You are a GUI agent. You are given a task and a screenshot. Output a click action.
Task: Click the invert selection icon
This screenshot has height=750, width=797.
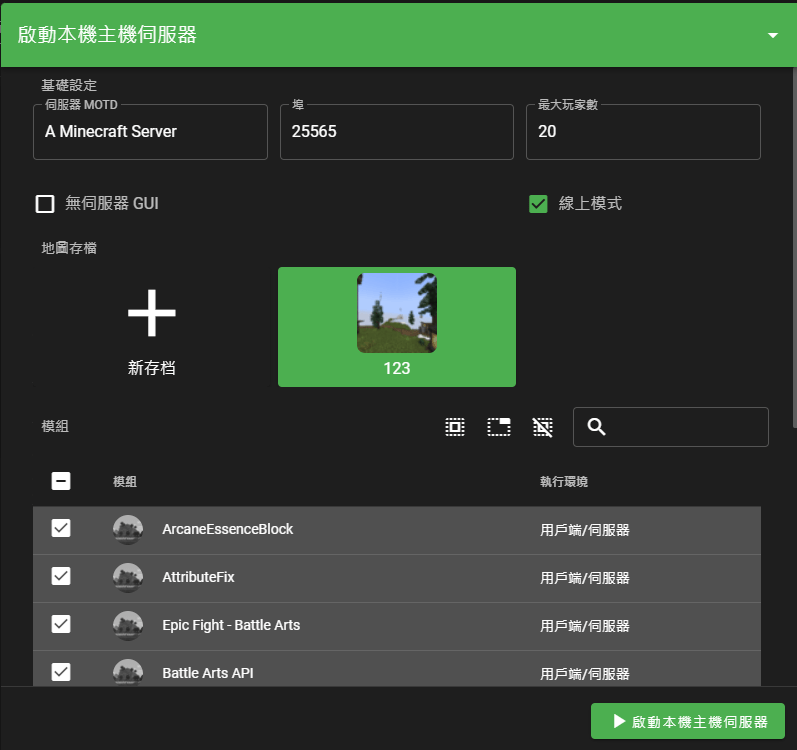point(499,427)
